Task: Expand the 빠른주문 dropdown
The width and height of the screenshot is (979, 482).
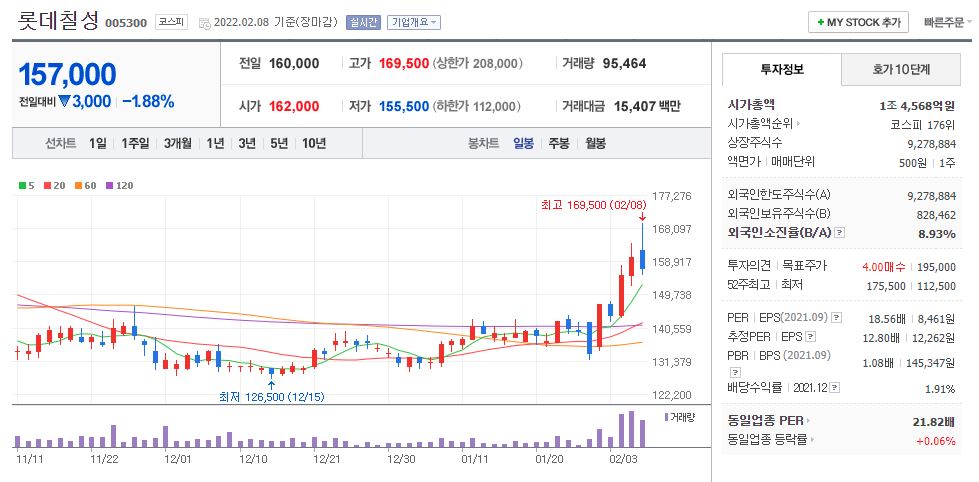Action: (x=947, y=22)
